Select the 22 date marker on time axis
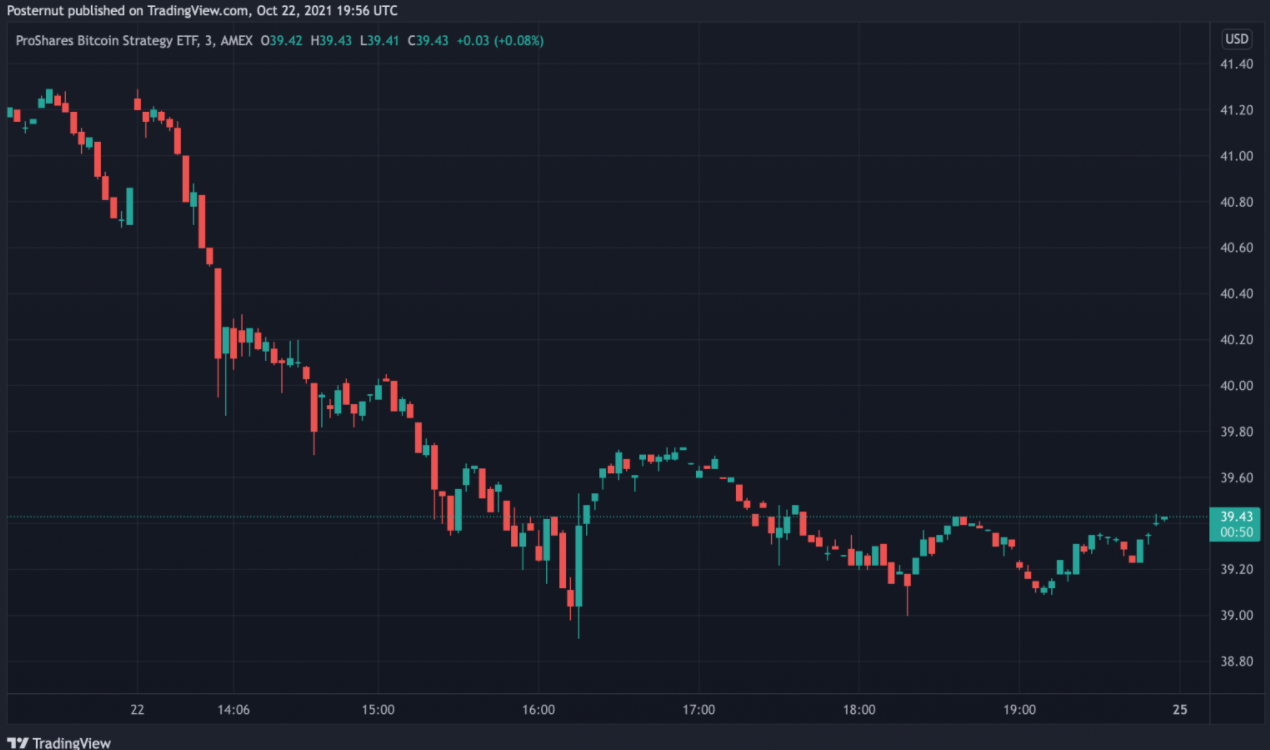Screen dimensions: 1270x750 coord(136,709)
